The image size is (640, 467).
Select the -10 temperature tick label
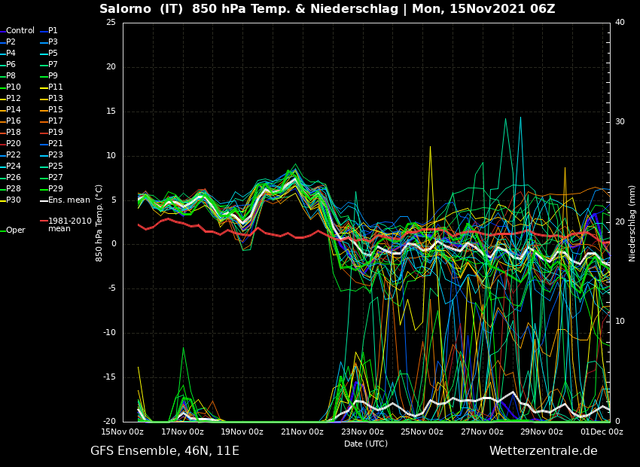[x=110, y=333]
